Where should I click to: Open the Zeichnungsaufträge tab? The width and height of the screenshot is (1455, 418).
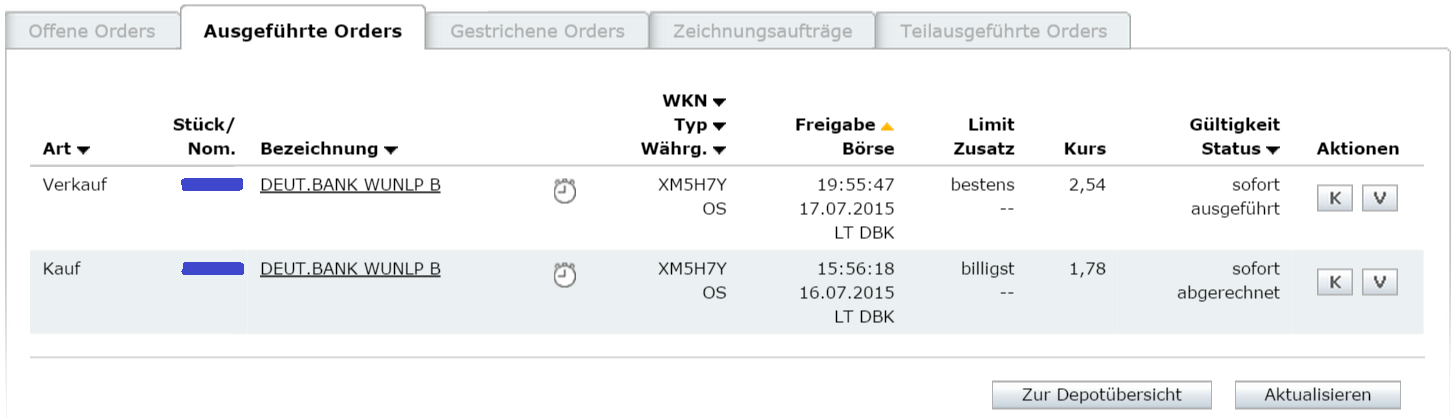[x=762, y=31]
